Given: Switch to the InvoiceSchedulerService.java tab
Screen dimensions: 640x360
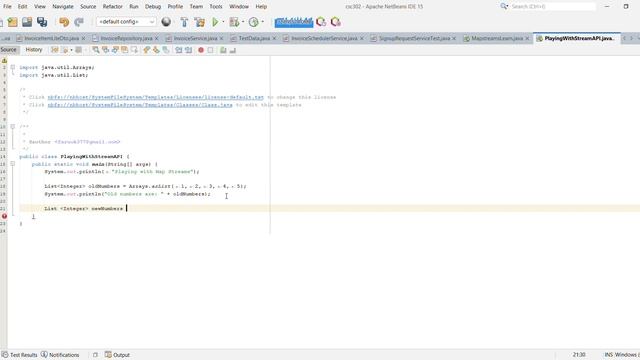Looking at the screenshot, I should pos(324,38).
